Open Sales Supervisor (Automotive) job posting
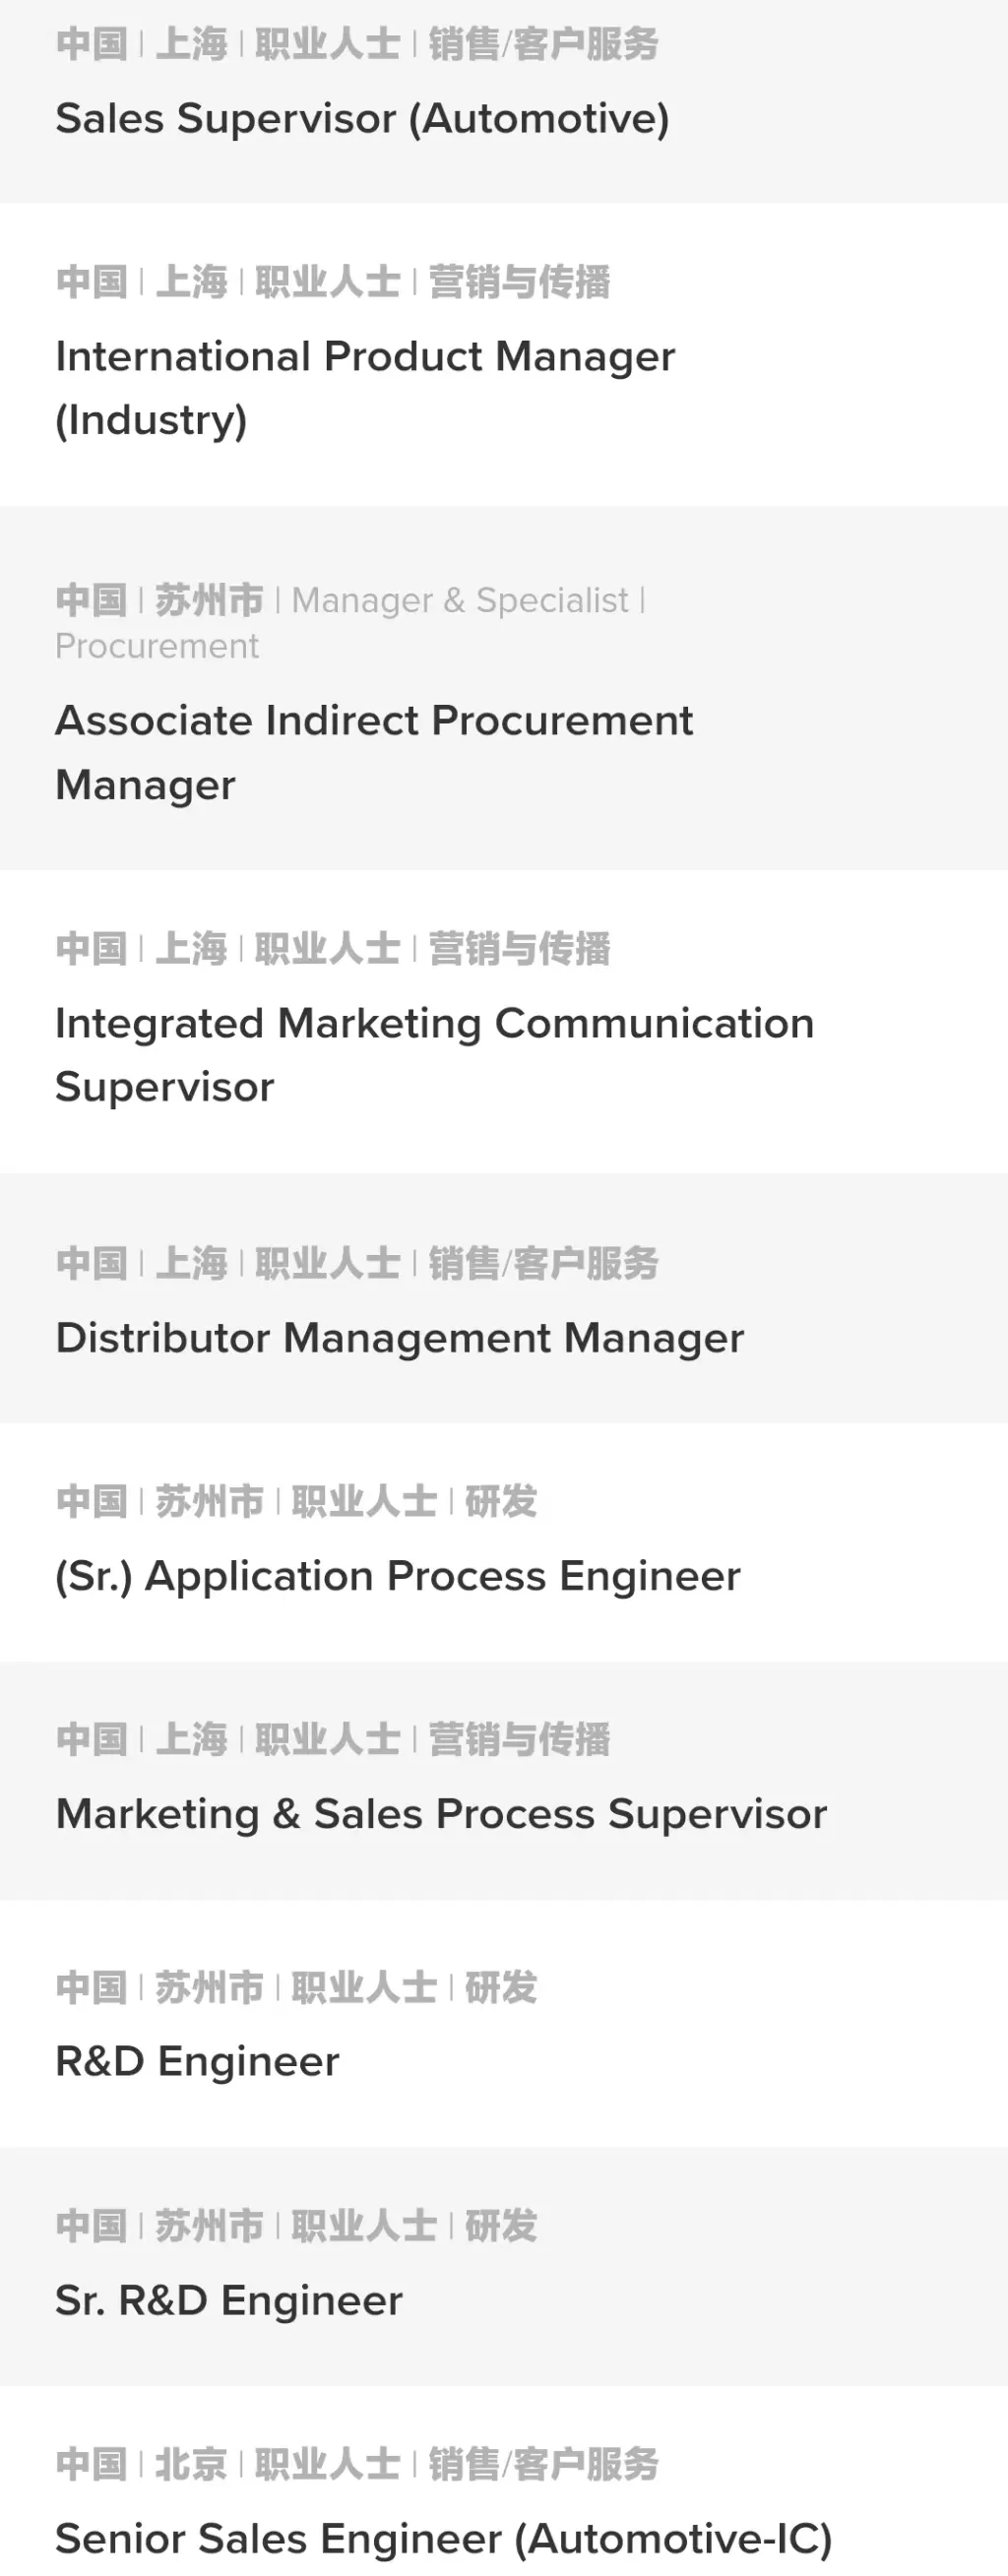This screenshot has height=2576, width=1008. [362, 119]
